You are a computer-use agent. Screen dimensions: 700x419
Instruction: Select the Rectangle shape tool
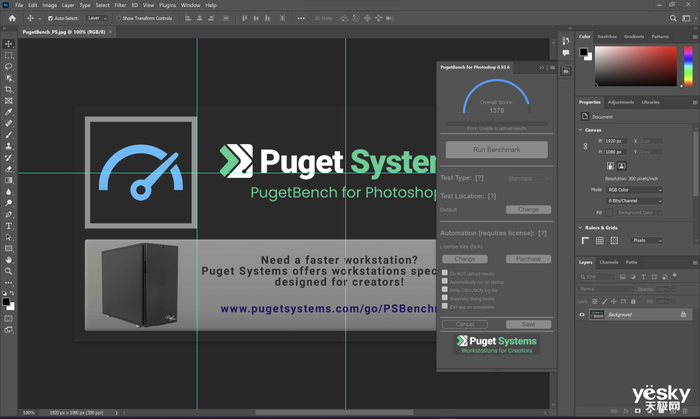tap(8, 249)
